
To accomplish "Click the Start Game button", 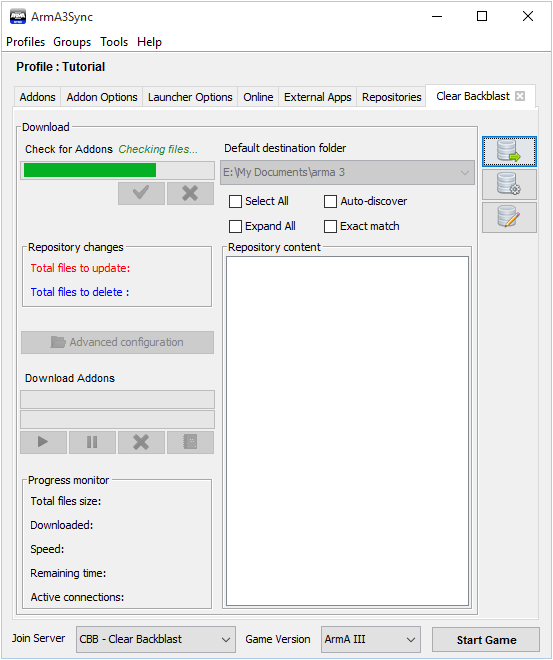I will [x=486, y=640].
